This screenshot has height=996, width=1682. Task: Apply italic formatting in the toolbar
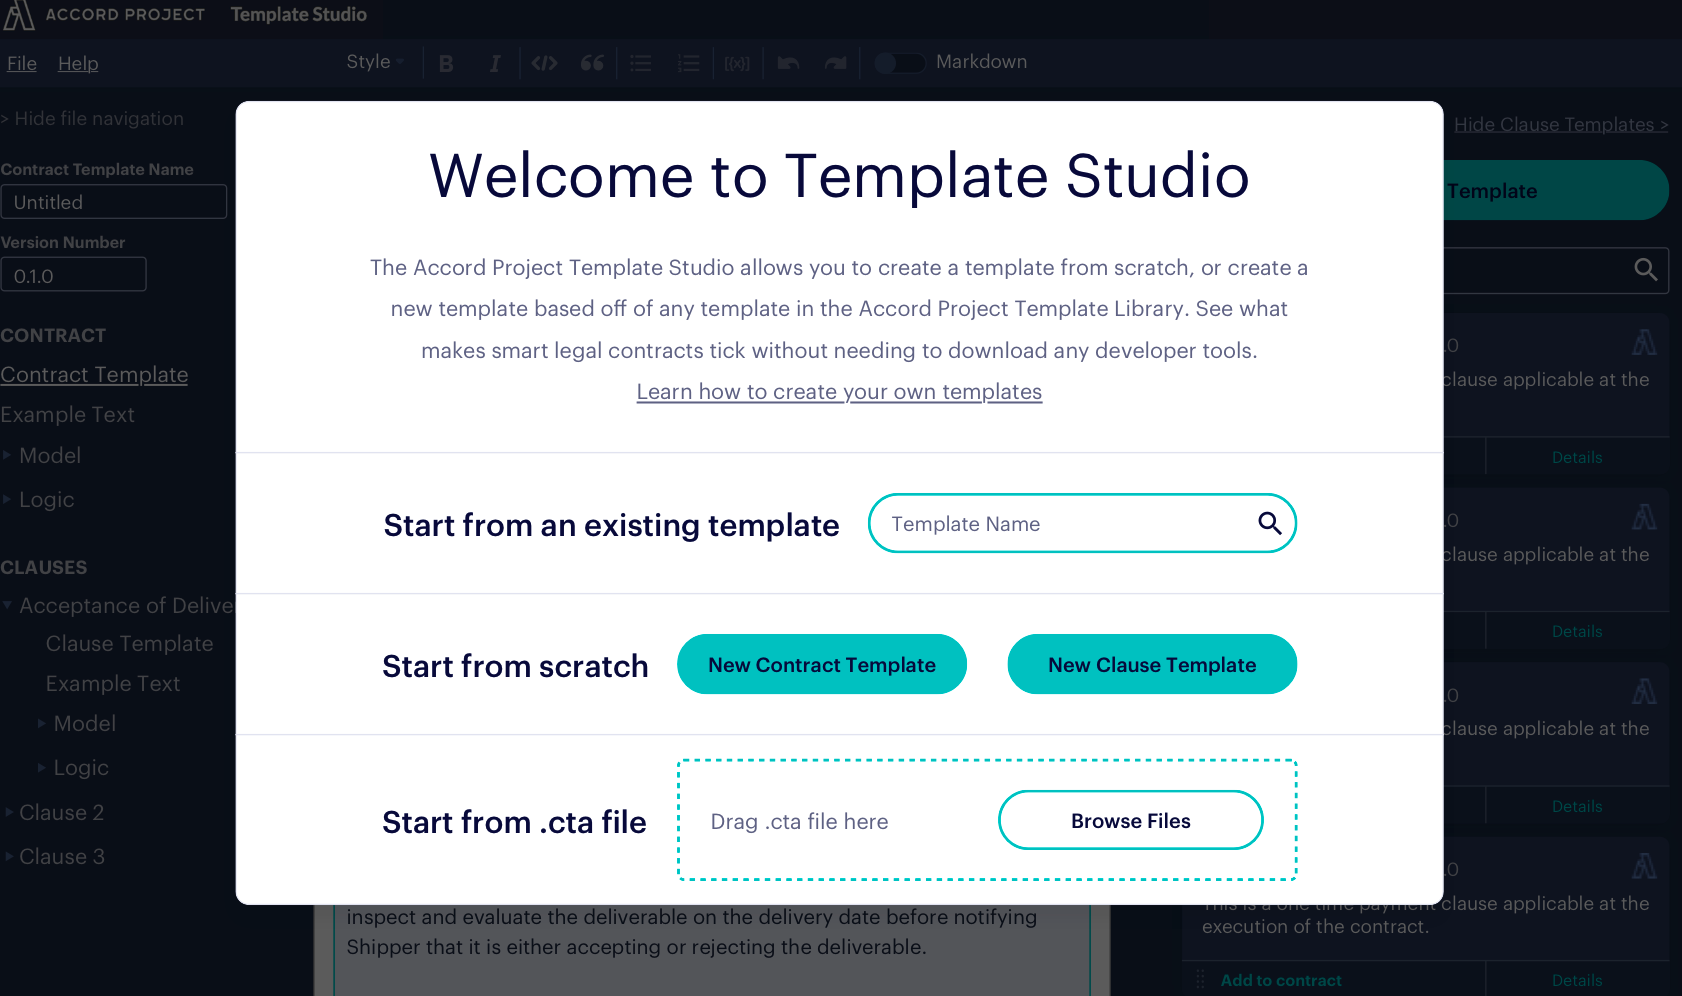coord(494,62)
